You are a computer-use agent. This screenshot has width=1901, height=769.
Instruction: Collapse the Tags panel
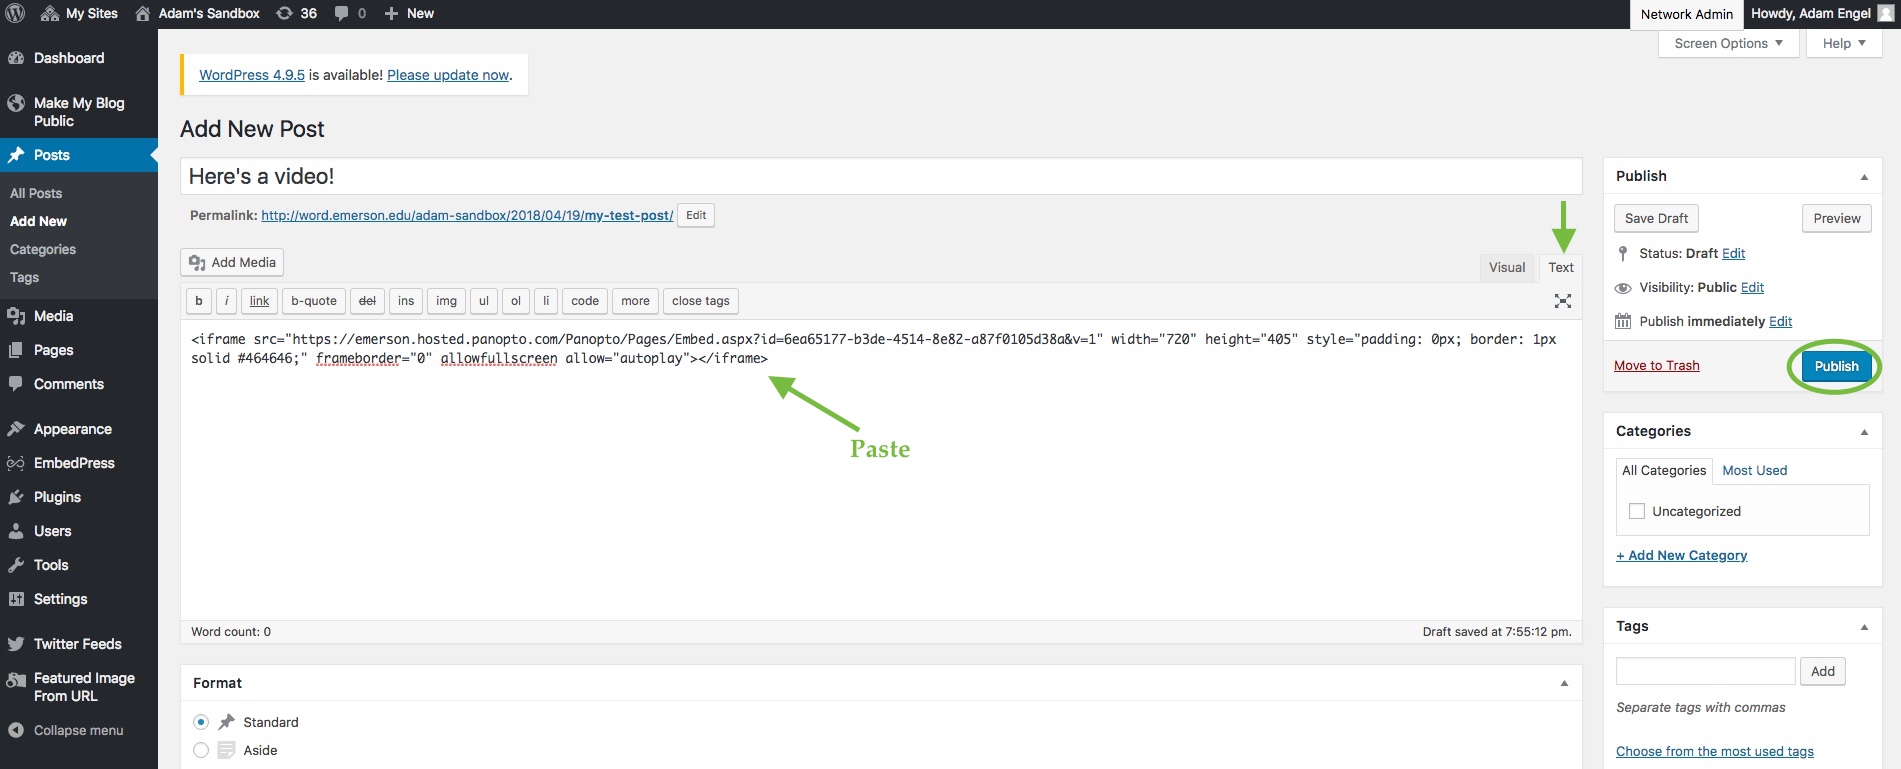(x=1864, y=627)
